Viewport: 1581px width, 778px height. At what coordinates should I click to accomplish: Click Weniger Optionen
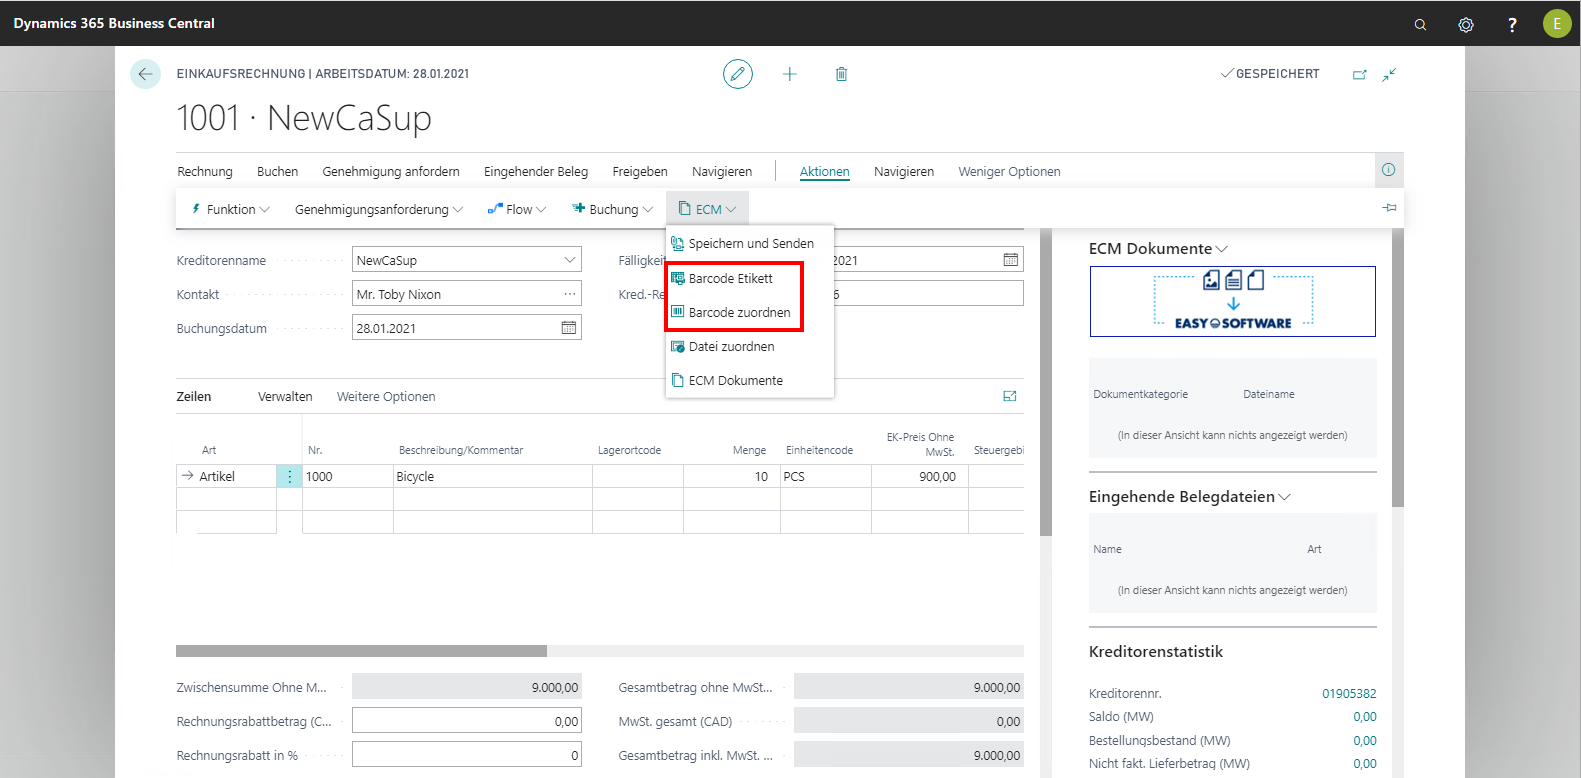pos(1009,171)
